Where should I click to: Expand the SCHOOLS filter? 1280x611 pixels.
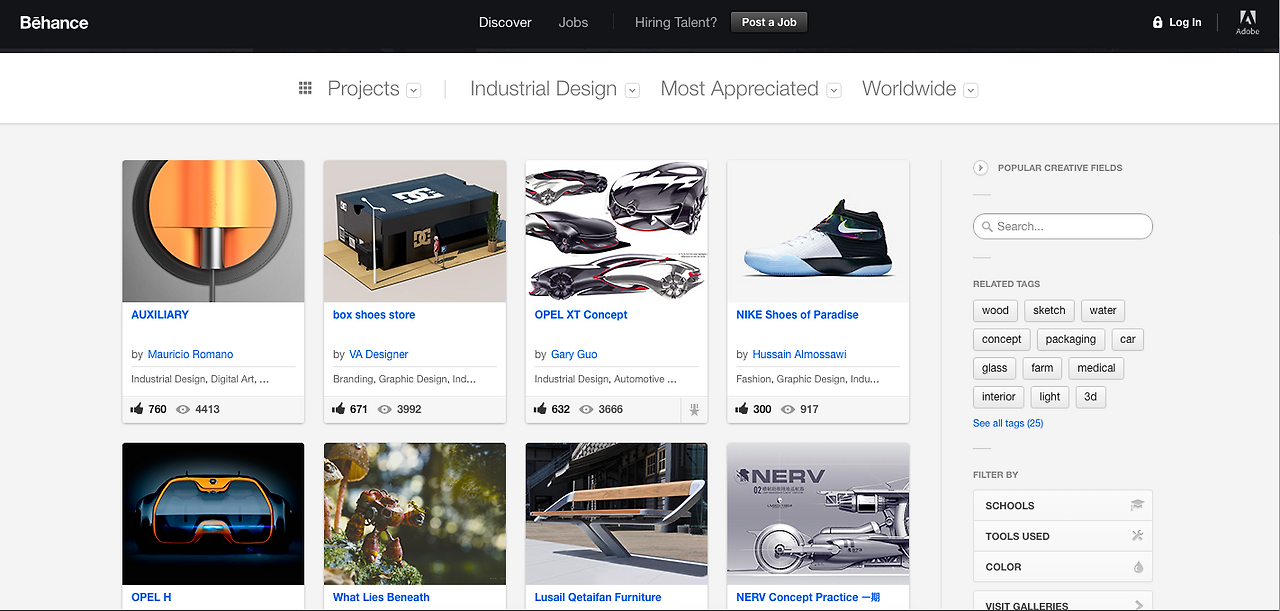[x=1063, y=505]
